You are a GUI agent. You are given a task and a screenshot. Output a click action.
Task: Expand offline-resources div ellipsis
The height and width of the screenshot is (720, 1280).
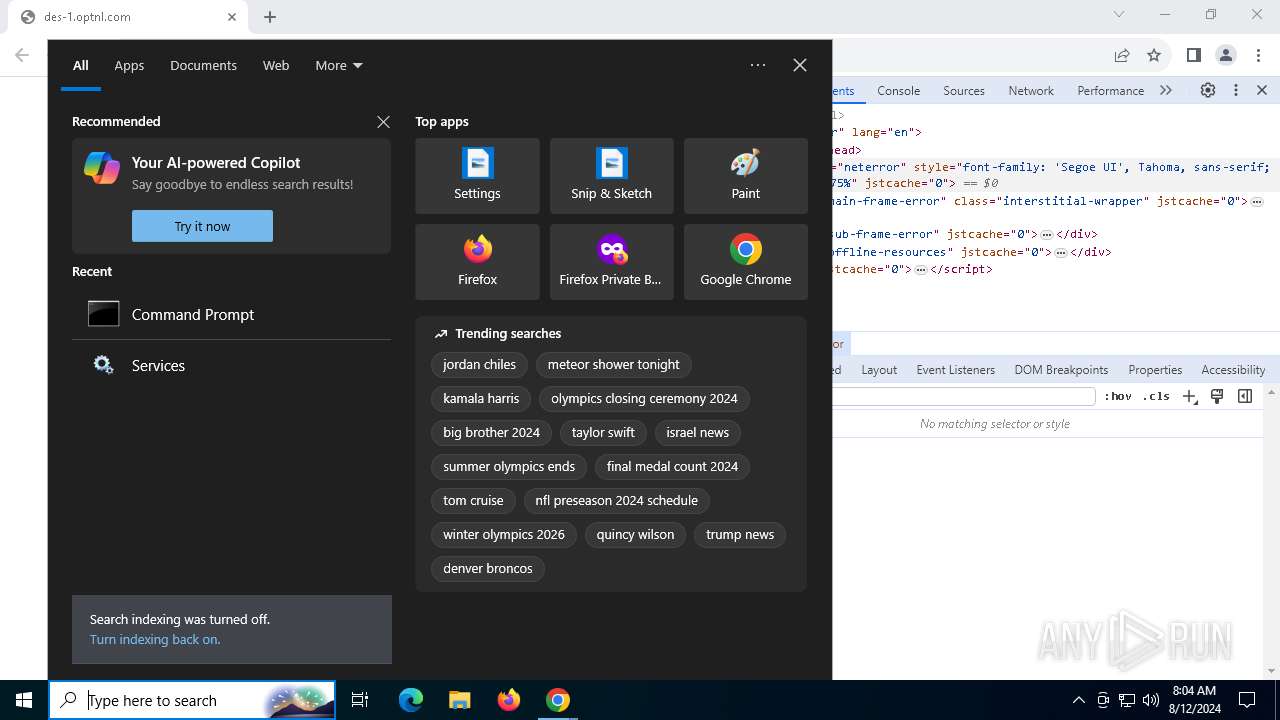coord(1061,253)
